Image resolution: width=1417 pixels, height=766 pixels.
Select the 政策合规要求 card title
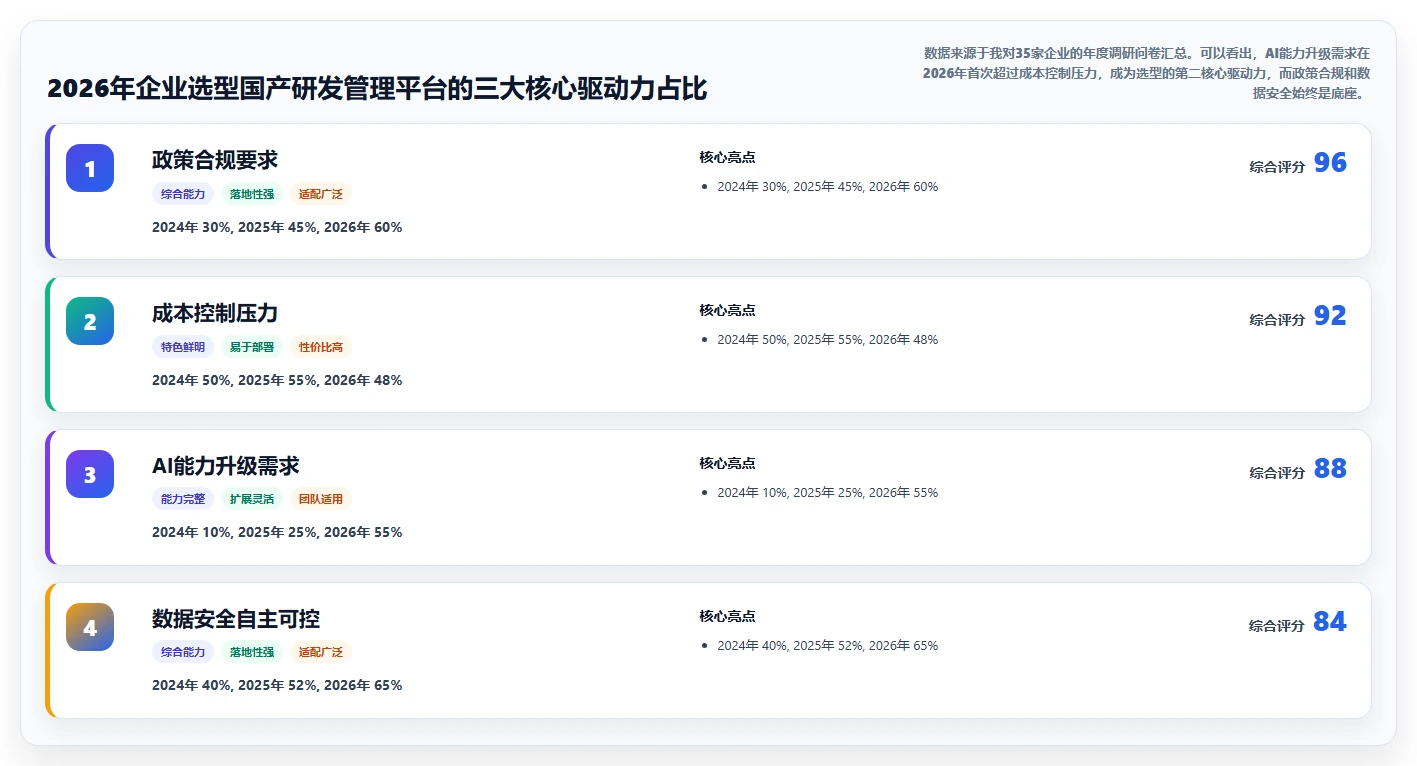point(215,160)
